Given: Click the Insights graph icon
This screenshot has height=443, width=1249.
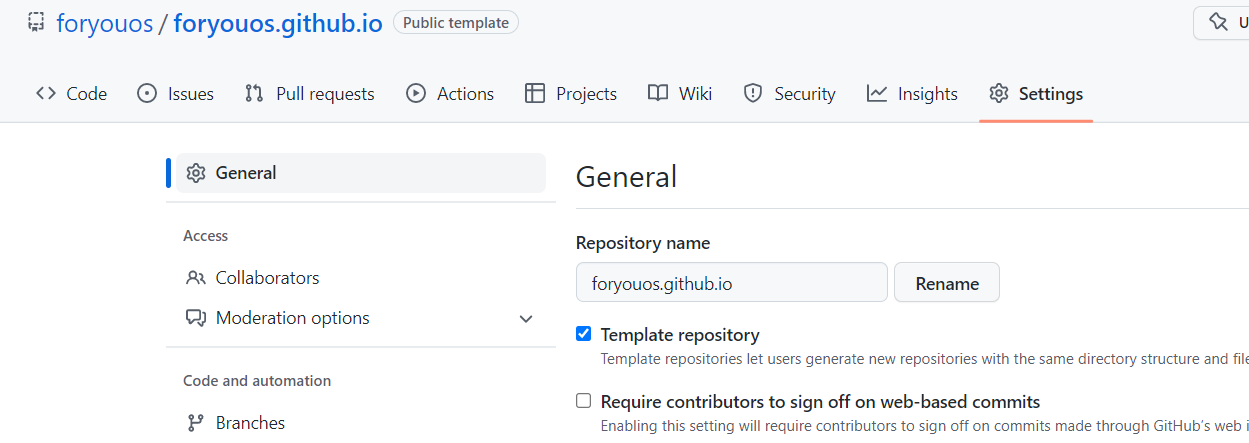Looking at the screenshot, I should click(x=877, y=93).
